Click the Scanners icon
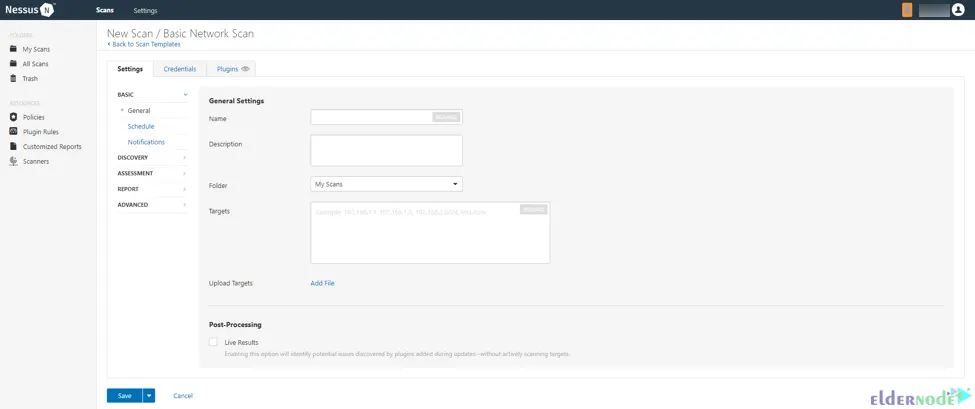Image resolution: width=975 pixels, height=409 pixels. pyautogui.click(x=13, y=161)
